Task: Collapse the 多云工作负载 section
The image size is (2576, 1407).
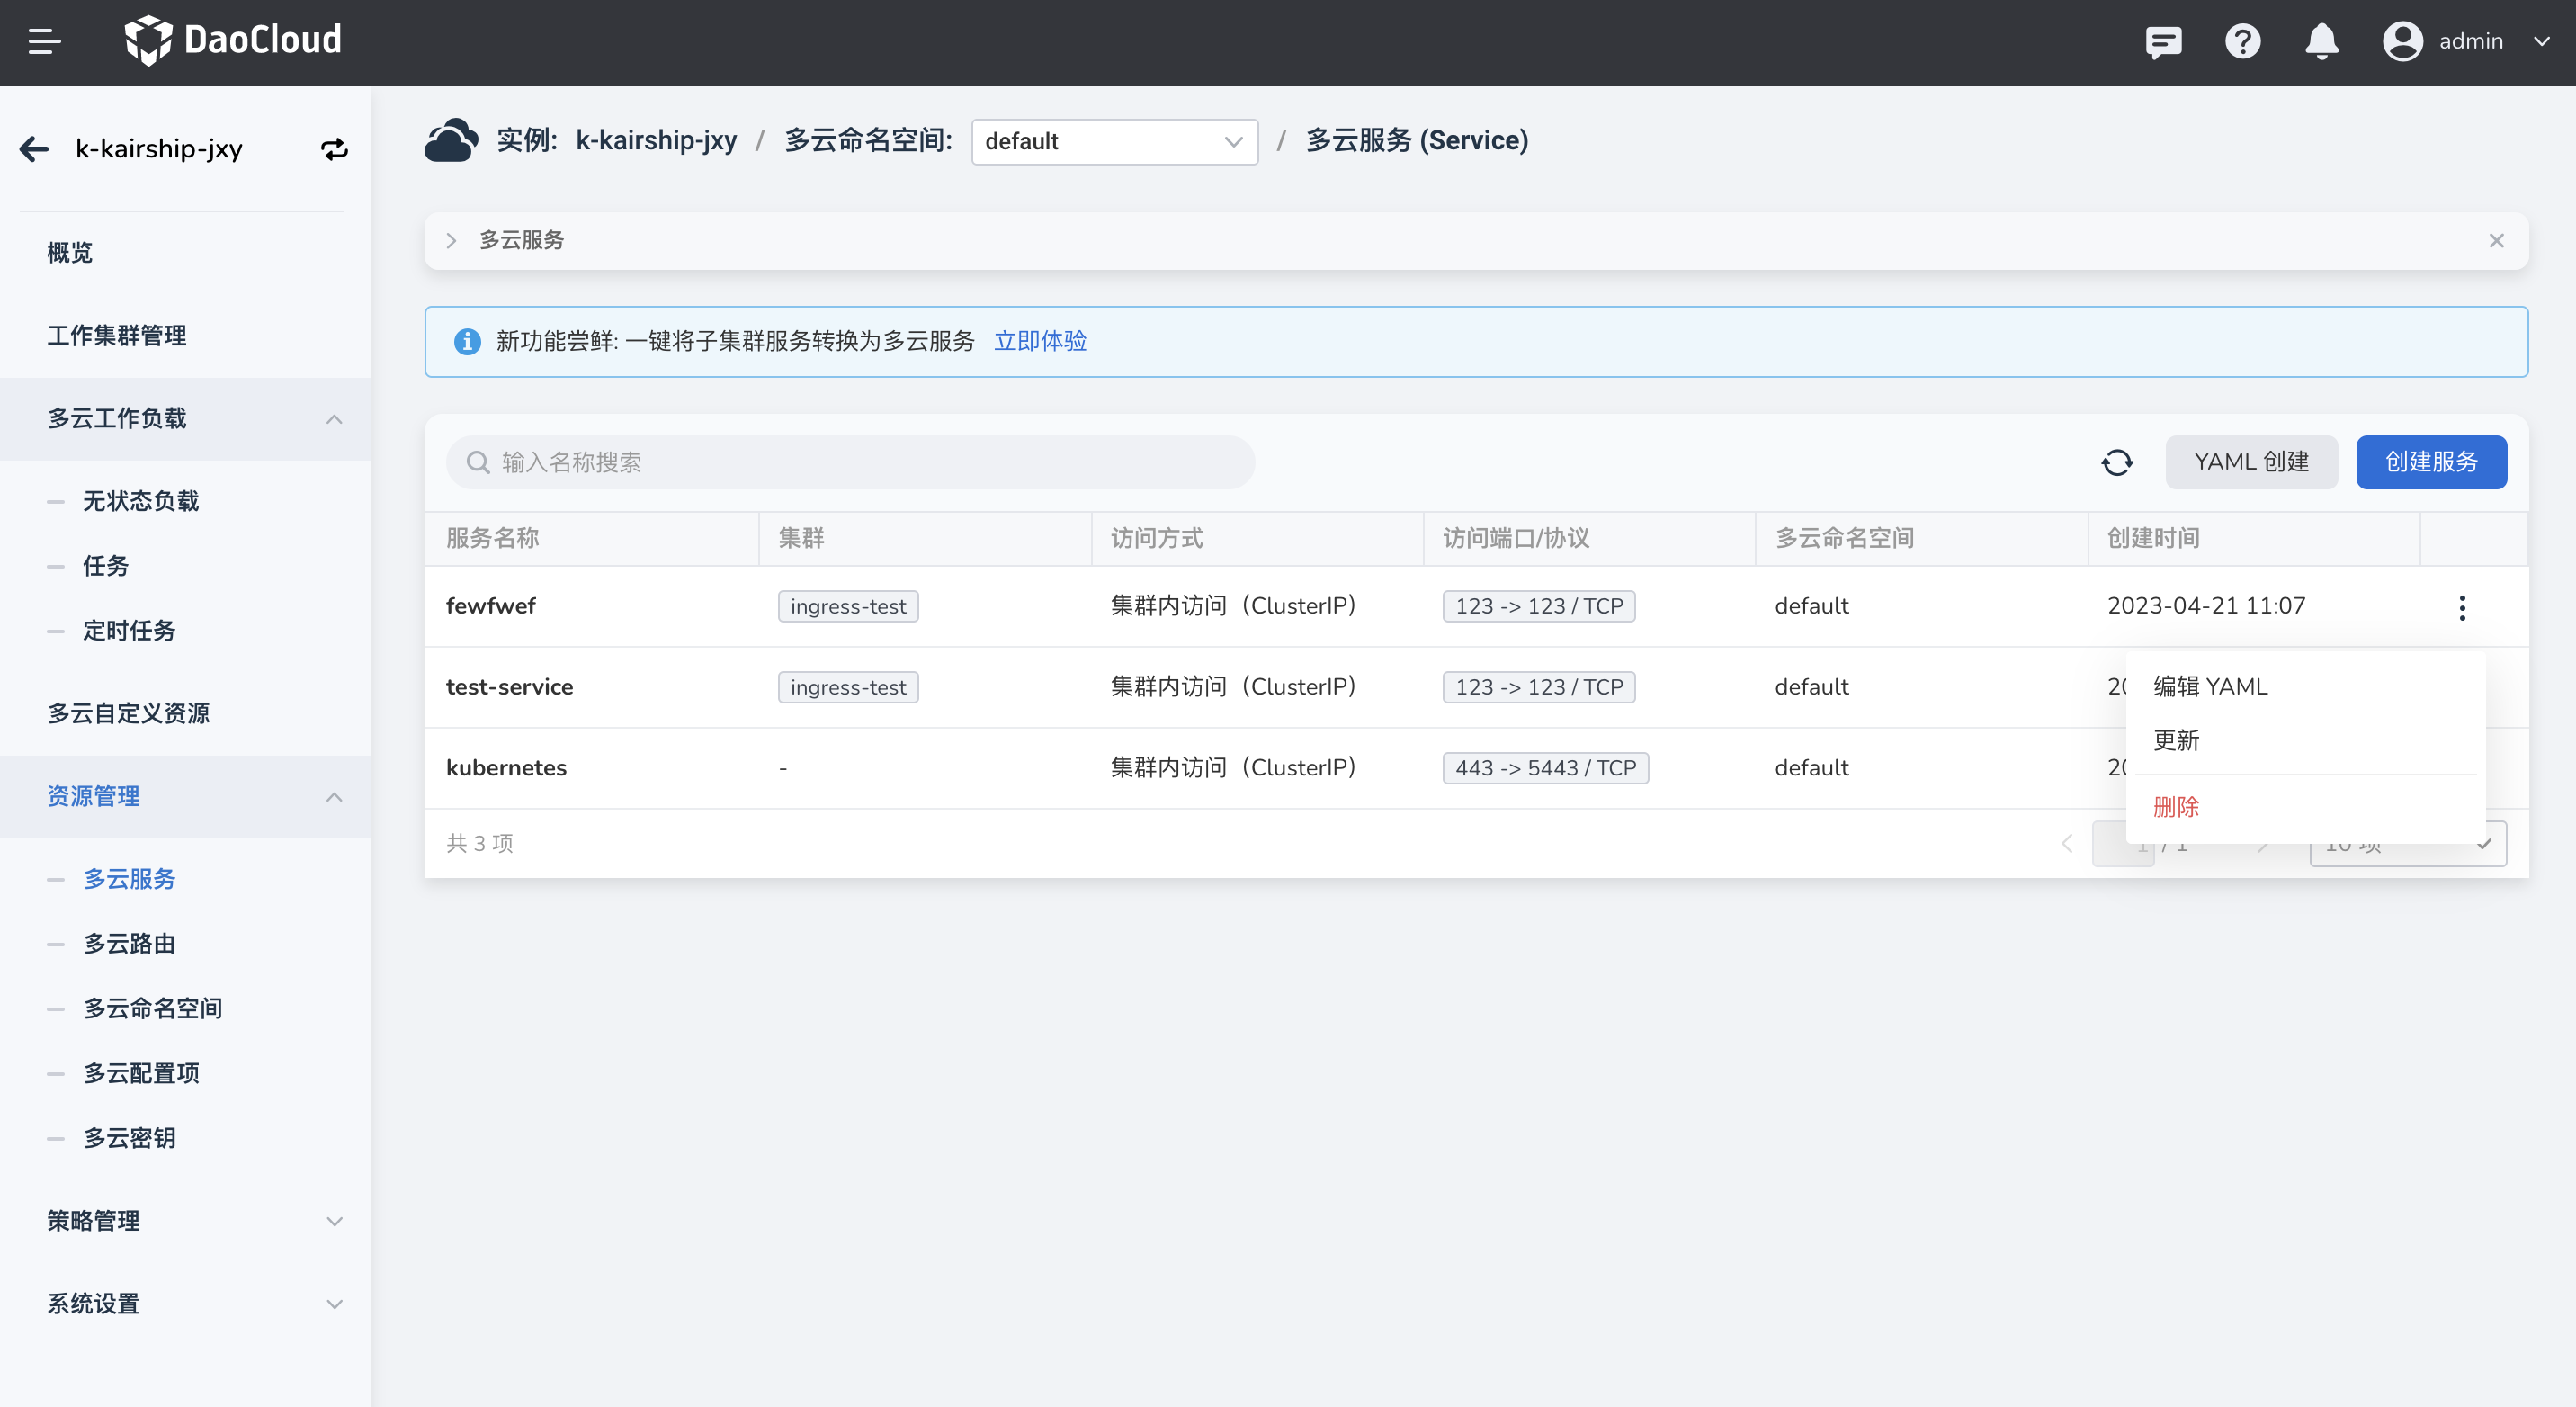Action: click(334, 419)
